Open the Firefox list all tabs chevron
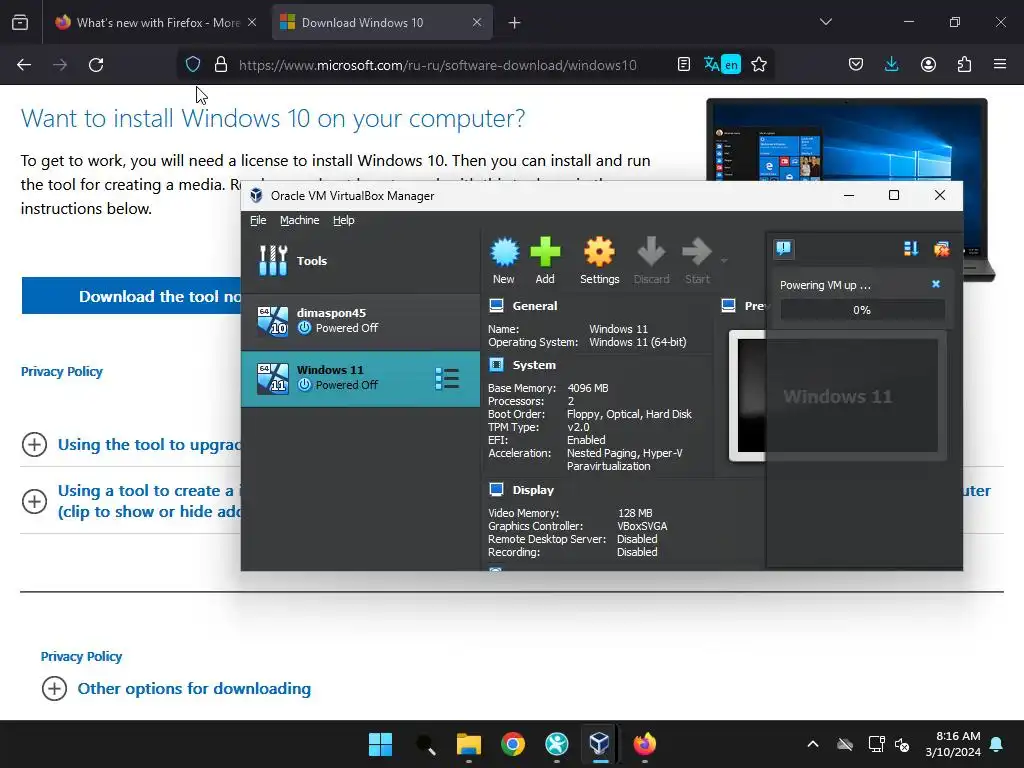 (825, 22)
